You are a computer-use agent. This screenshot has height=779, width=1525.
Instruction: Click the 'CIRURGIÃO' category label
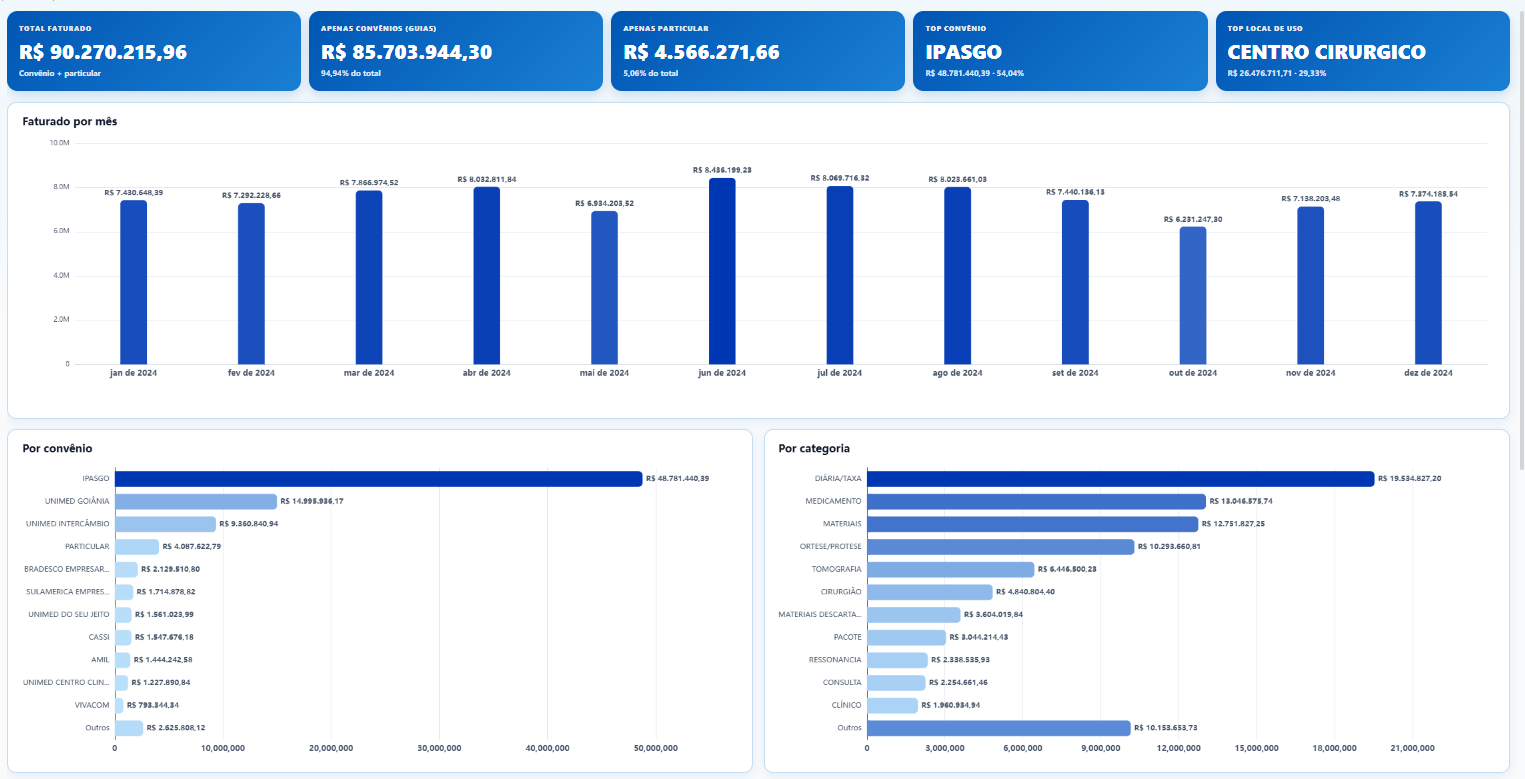[x=840, y=592]
